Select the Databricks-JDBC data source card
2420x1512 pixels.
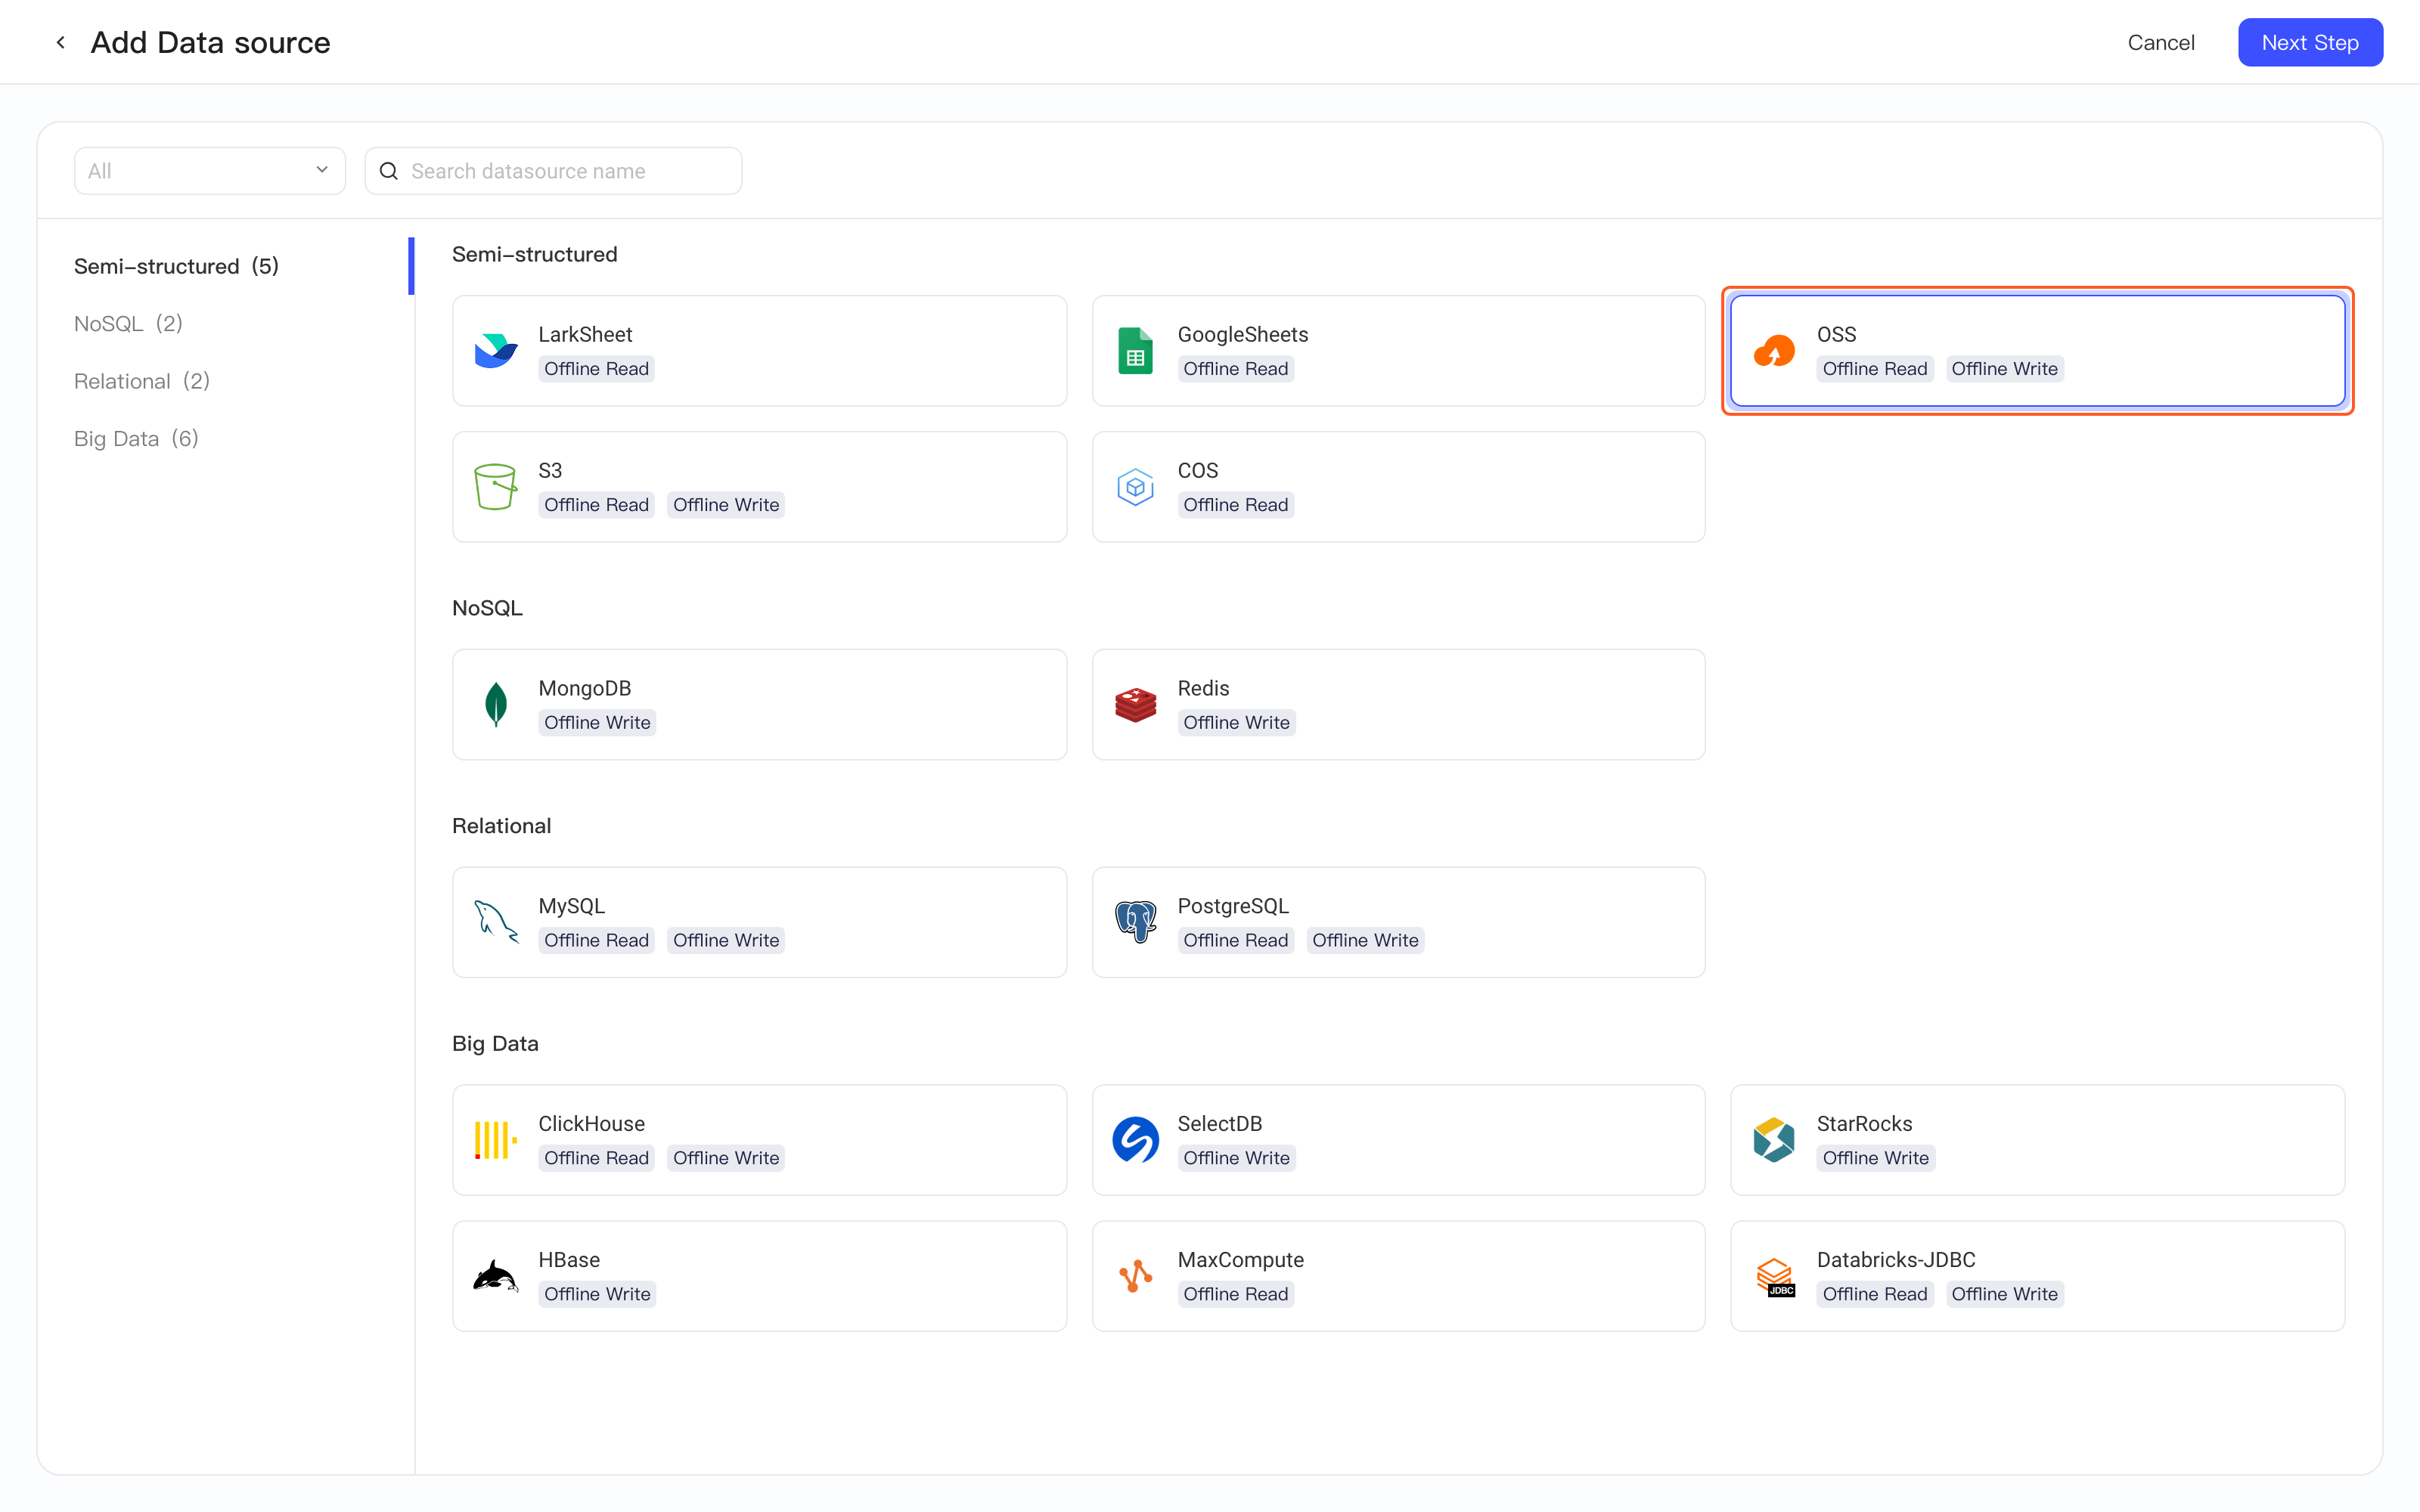coord(2037,1276)
